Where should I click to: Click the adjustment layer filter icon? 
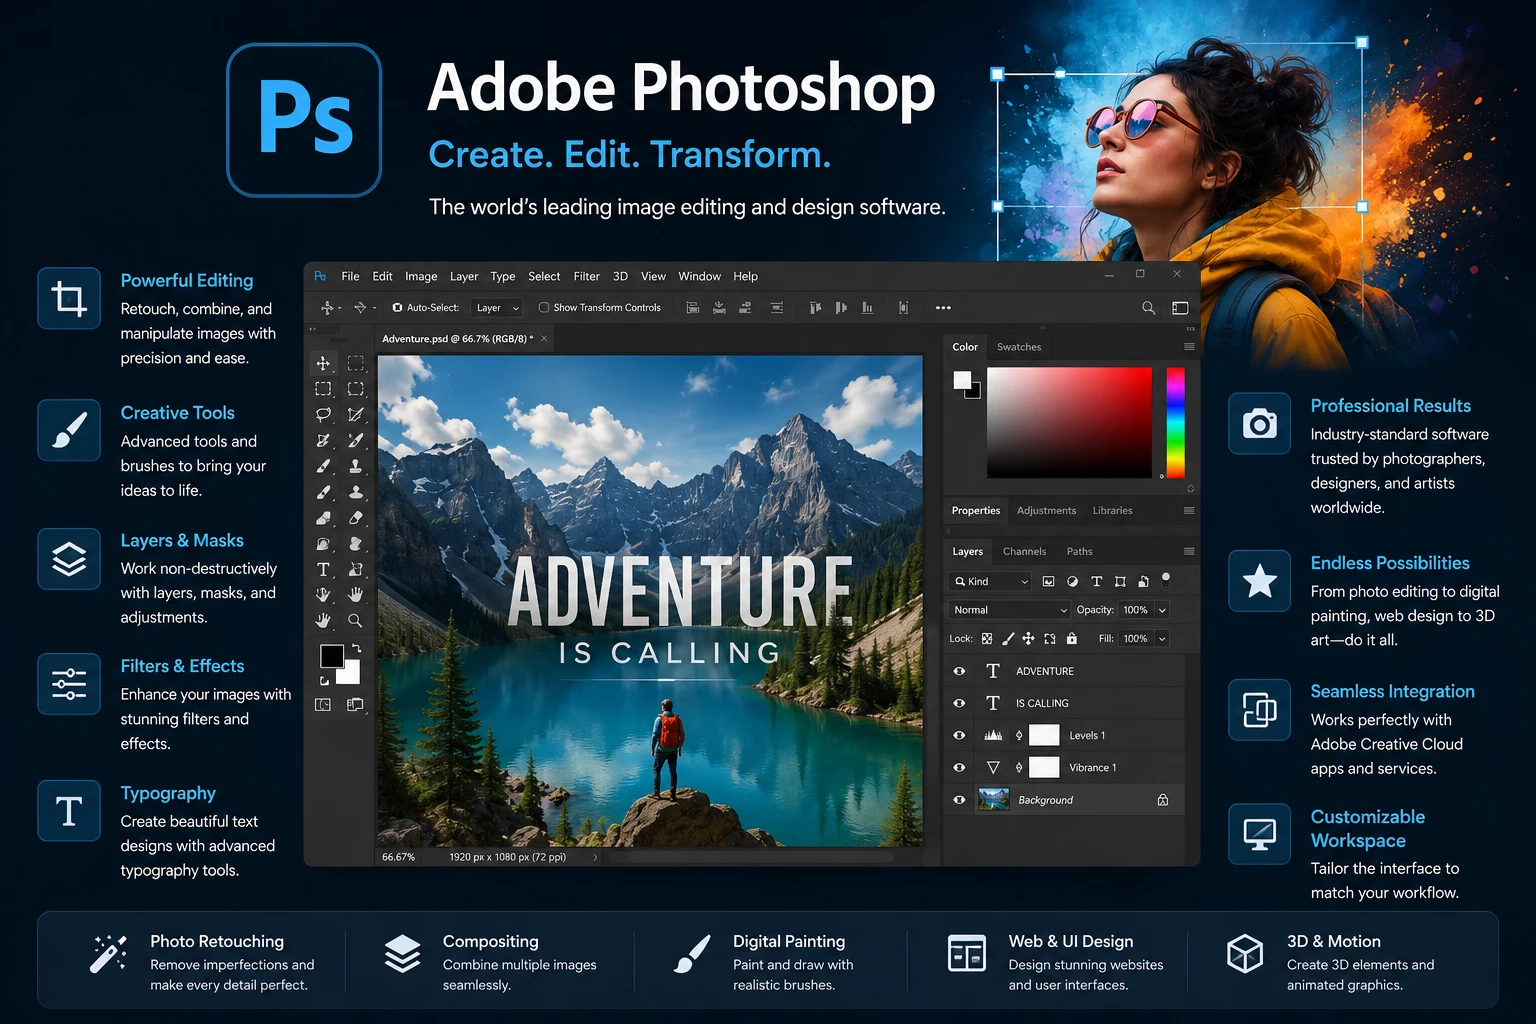[x=1072, y=581]
